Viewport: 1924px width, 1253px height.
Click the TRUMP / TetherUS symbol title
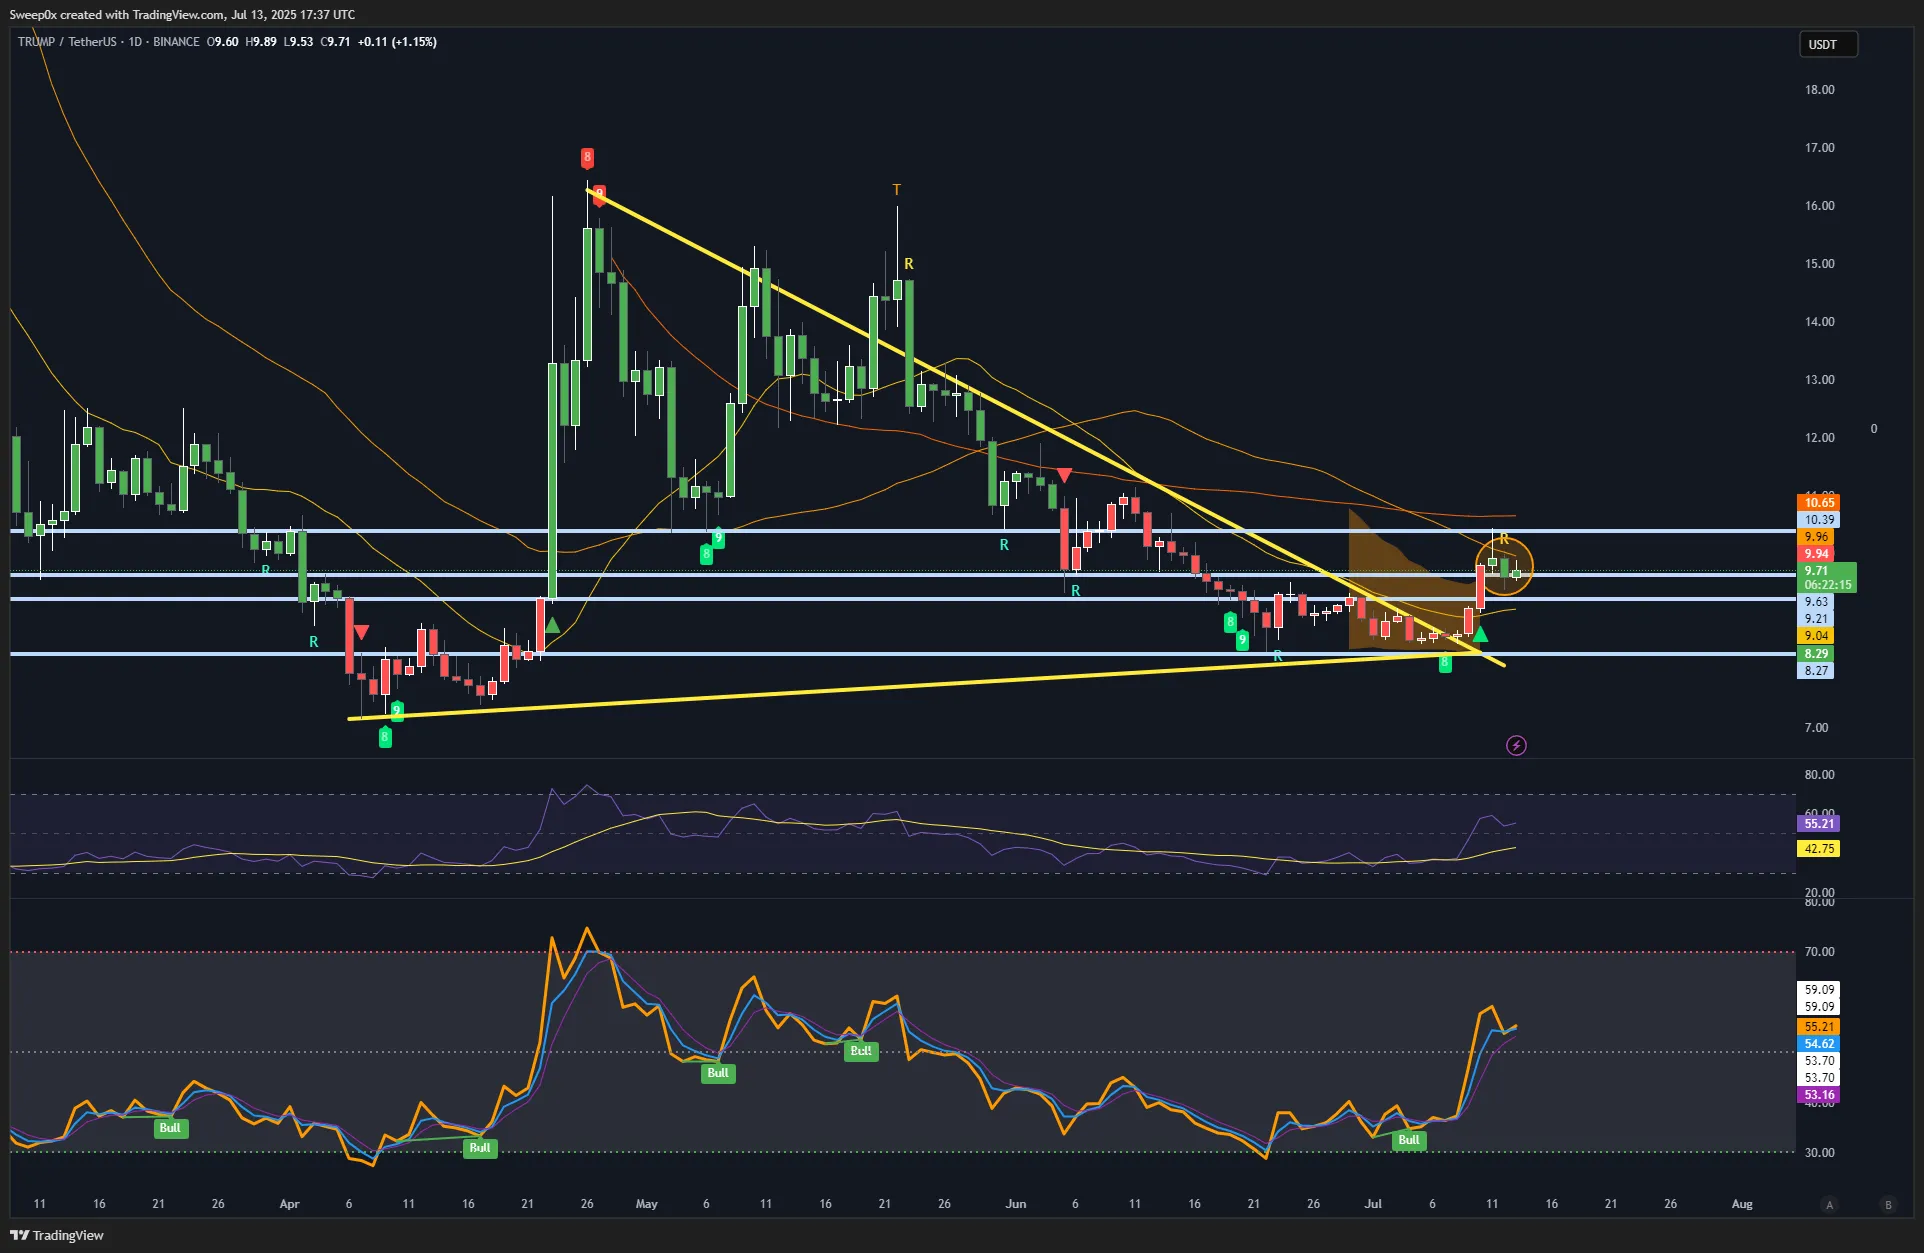66,42
